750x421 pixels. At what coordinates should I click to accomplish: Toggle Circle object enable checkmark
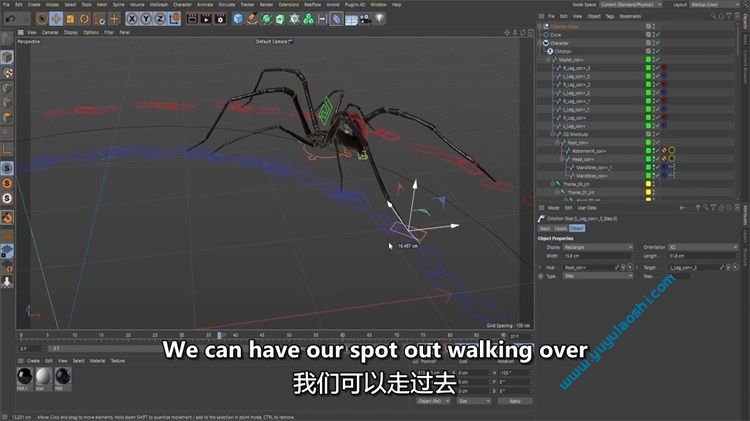click(657, 34)
